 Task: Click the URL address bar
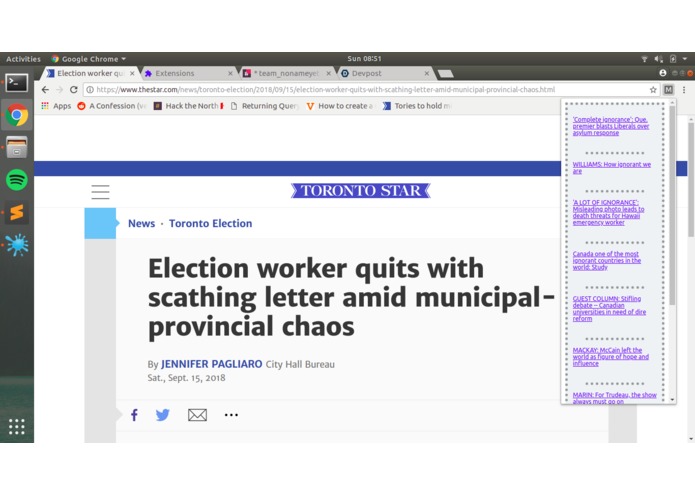click(x=370, y=89)
